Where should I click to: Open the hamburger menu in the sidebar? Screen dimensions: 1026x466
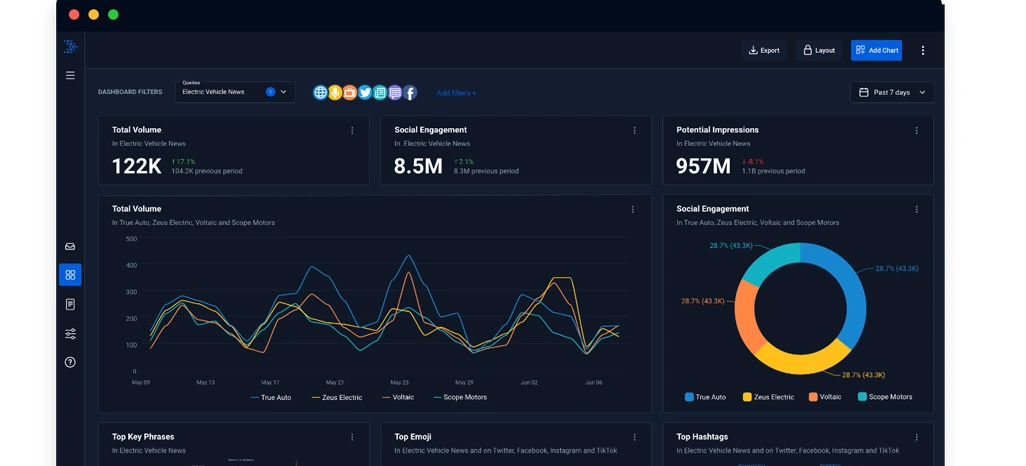[x=70, y=75]
